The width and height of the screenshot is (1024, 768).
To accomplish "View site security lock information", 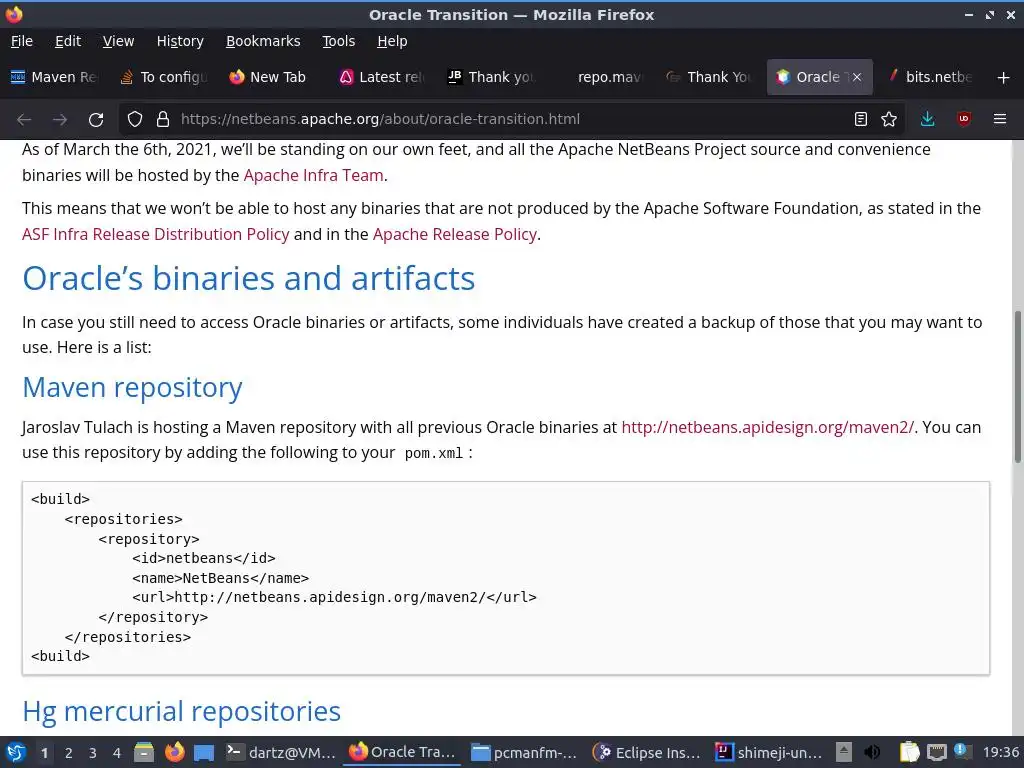I will [163, 120].
